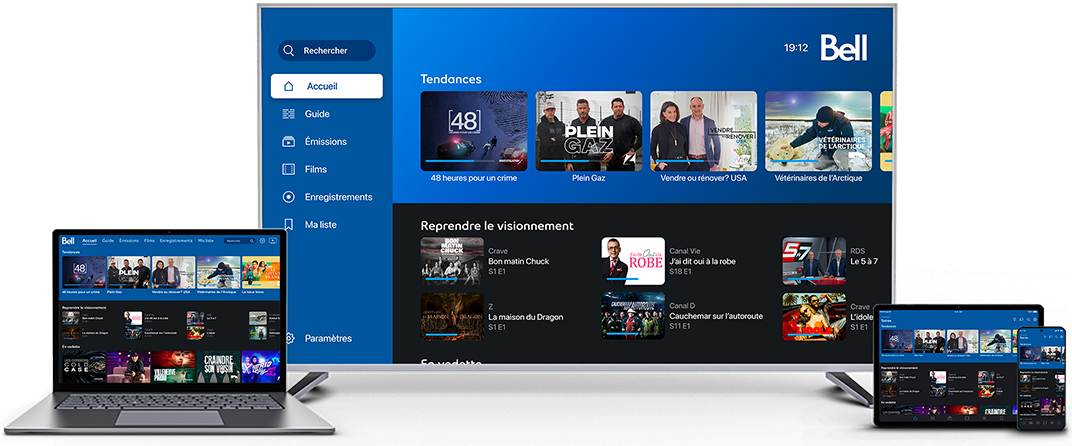Image resolution: width=1072 pixels, height=446 pixels.
Task: Click the 19:12 clock on the TV
Action: [796, 48]
